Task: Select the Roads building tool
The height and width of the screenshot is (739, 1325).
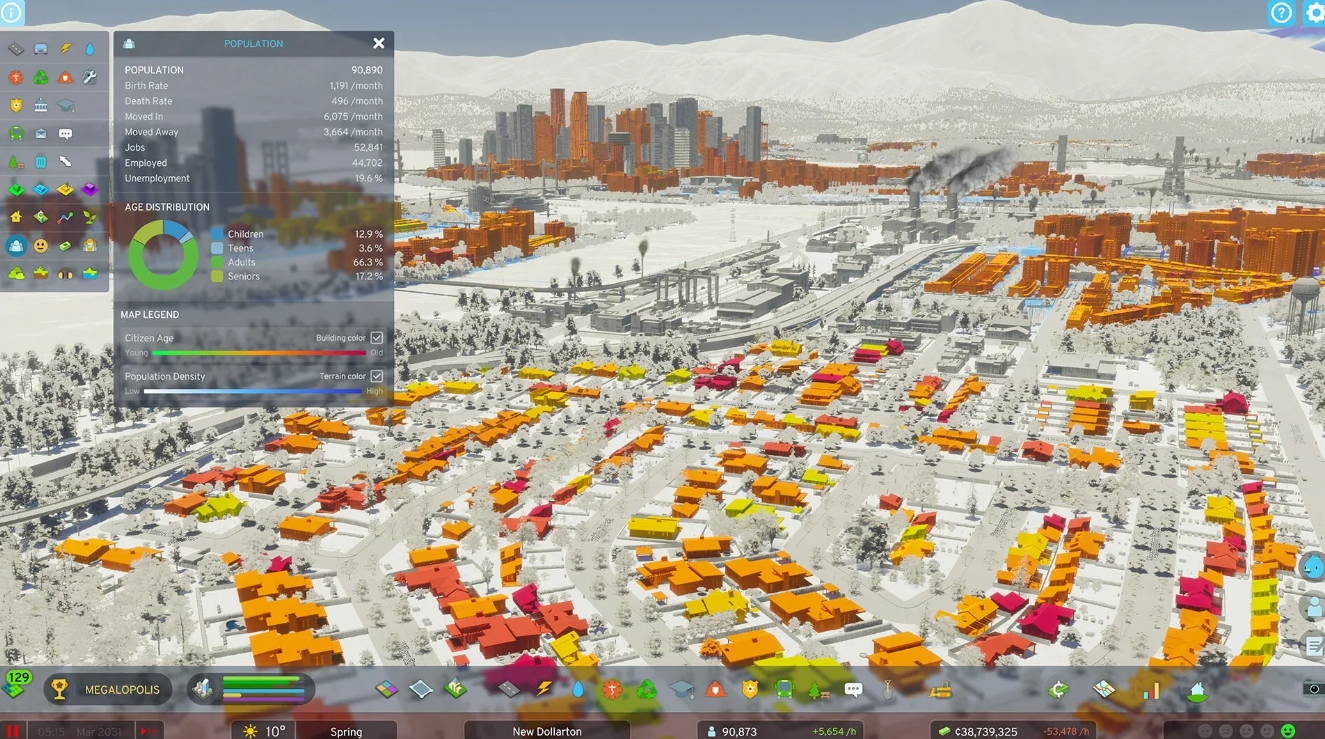Action: (507, 689)
